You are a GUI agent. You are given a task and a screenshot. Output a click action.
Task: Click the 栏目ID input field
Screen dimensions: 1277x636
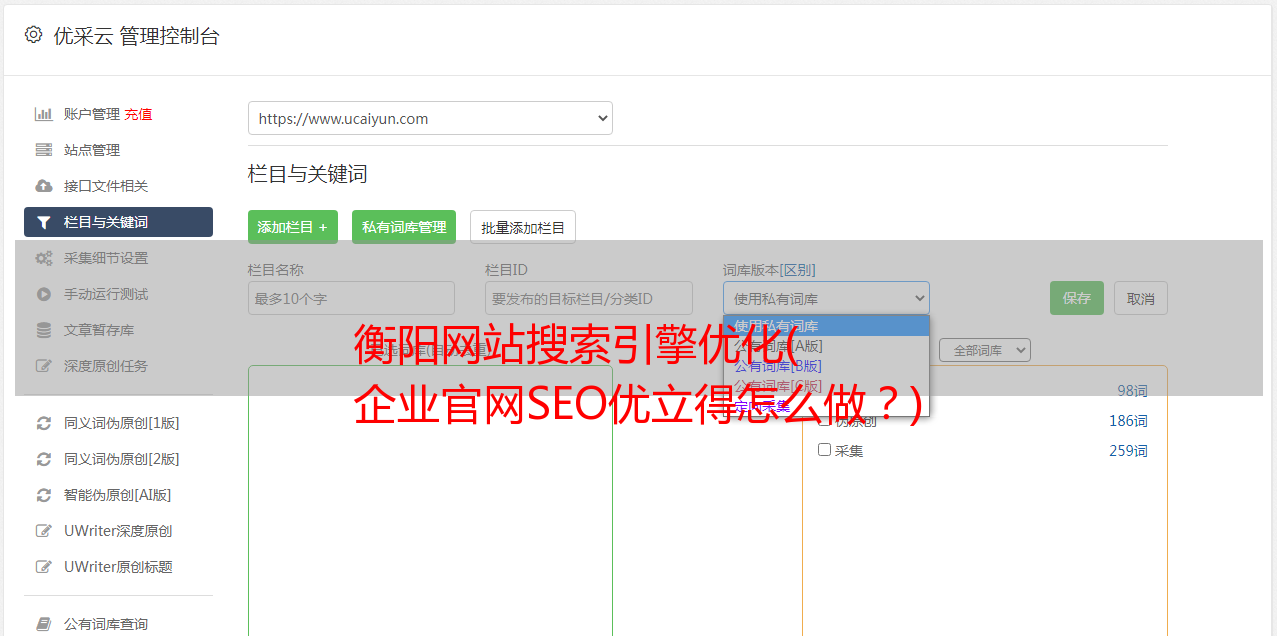(589, 298)
